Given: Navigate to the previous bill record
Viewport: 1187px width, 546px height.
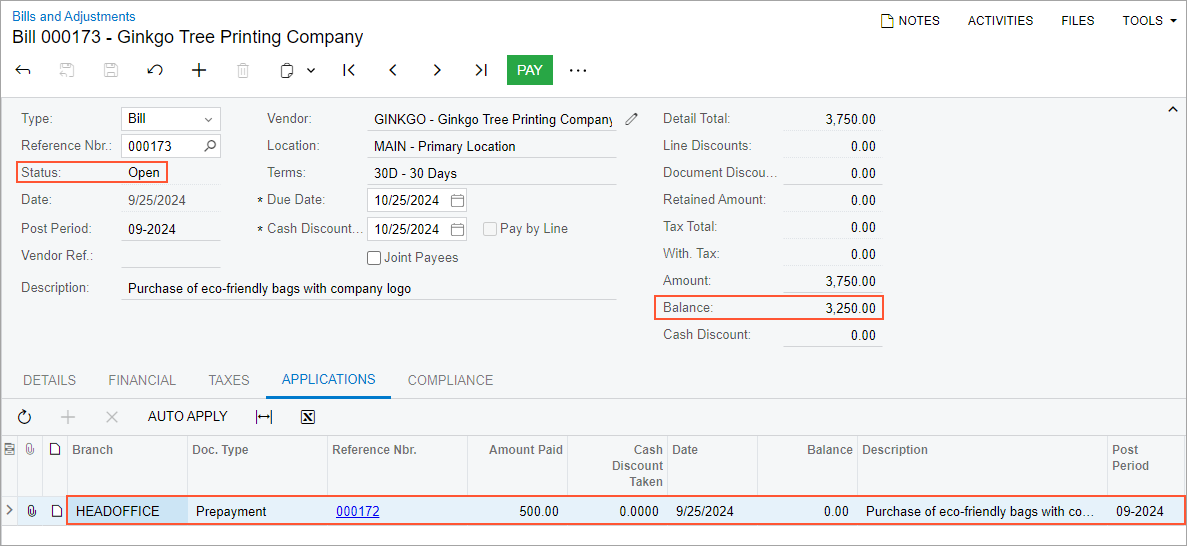Looking at the screenshot, I should [x=393, y=70].
